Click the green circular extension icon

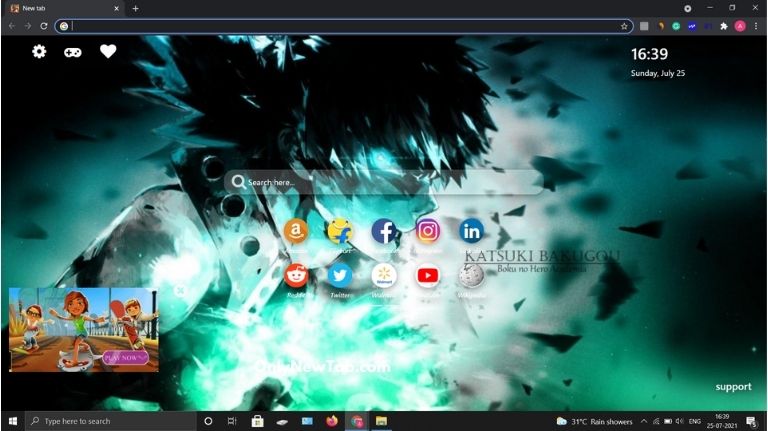tap(676, 26)
